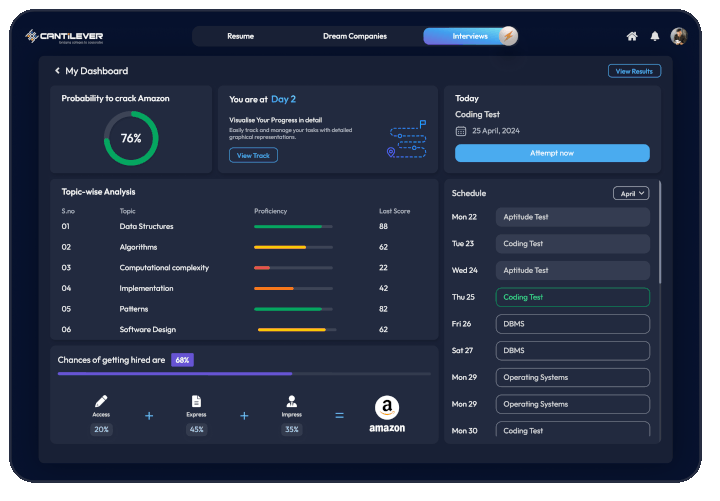Click the Cantilever logo
The image size is (720, 501).
[64, 37]
